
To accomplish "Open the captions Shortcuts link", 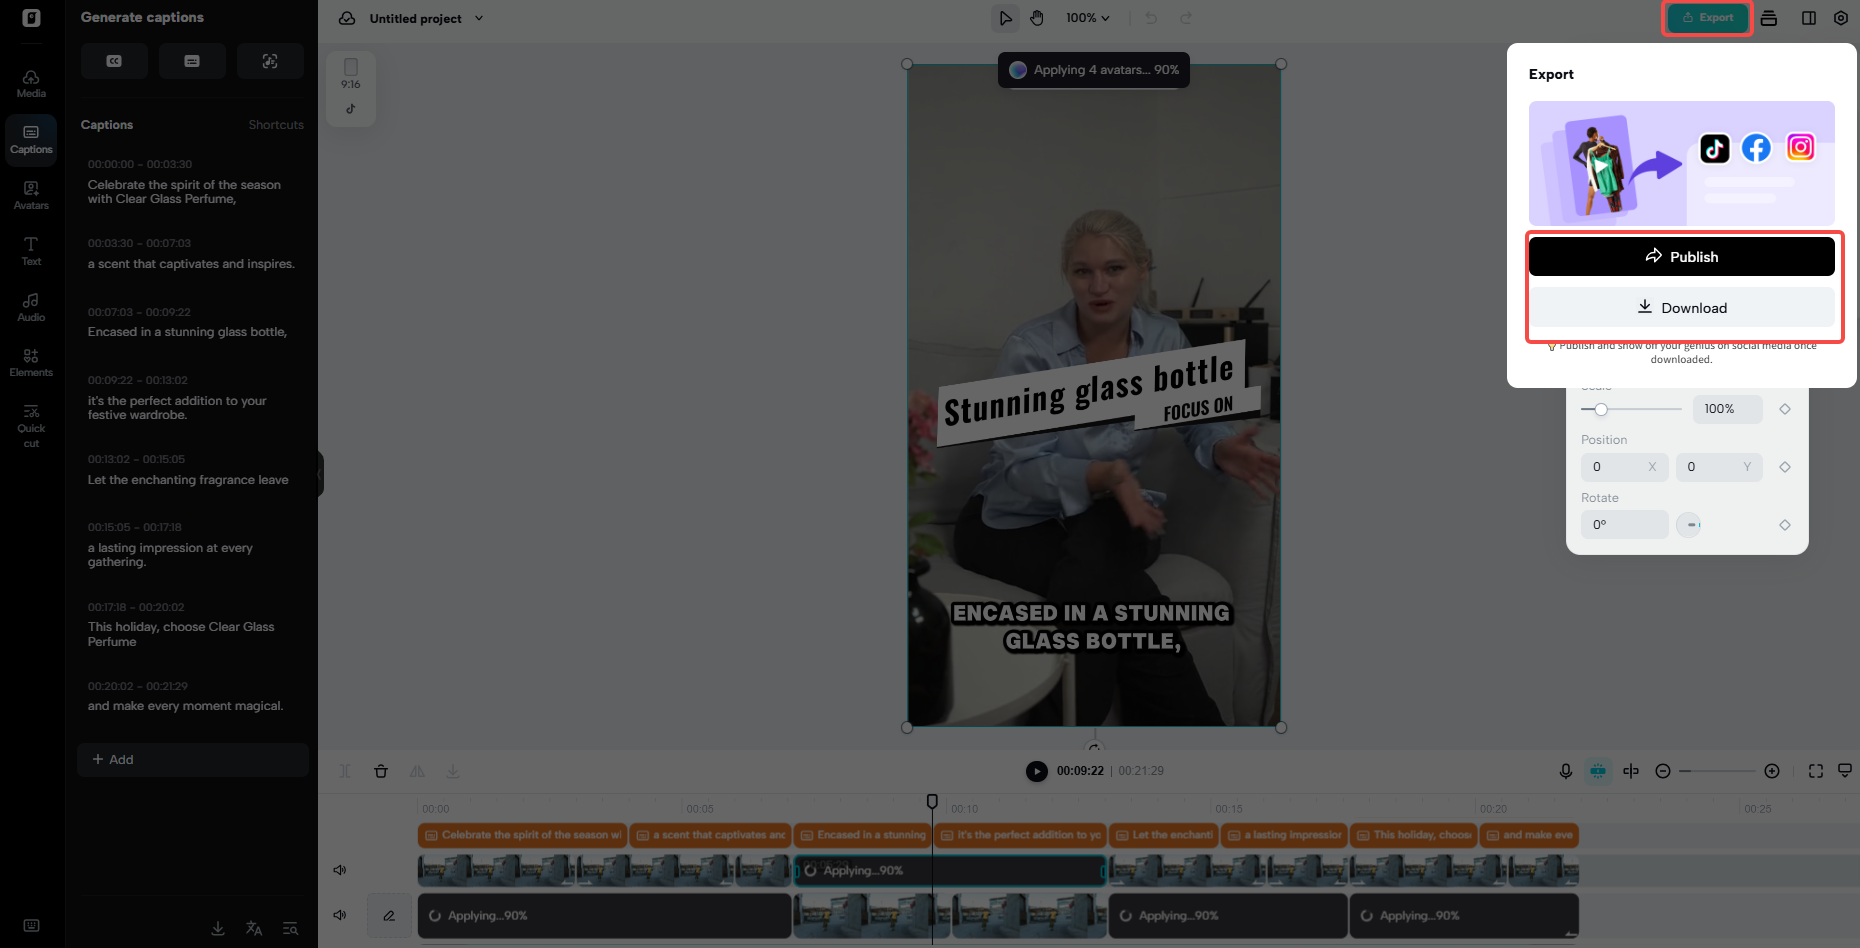I will click(276, 125).
